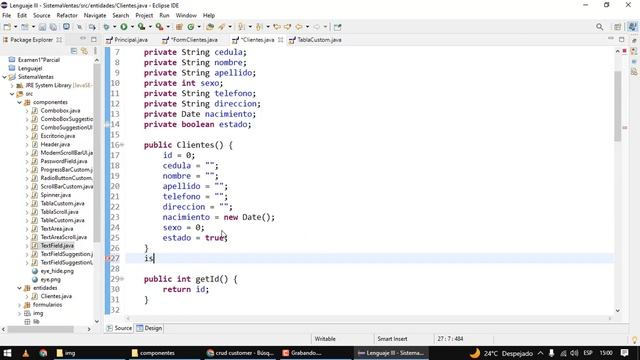The width and height of the screenshot is (640, 360).
Task: Click the error marker on line 27
Action: tap(107, 258)
